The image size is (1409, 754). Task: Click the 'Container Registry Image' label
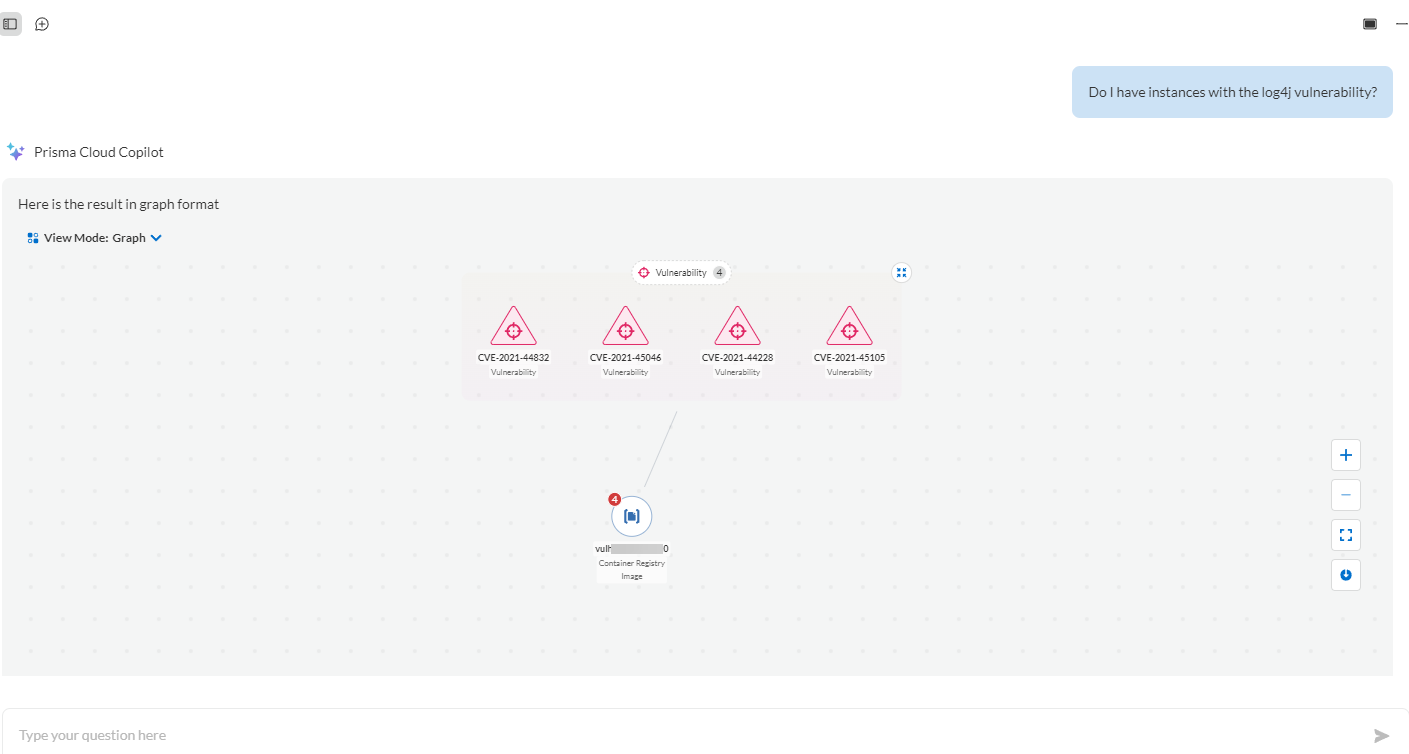(x=632, y=569)
